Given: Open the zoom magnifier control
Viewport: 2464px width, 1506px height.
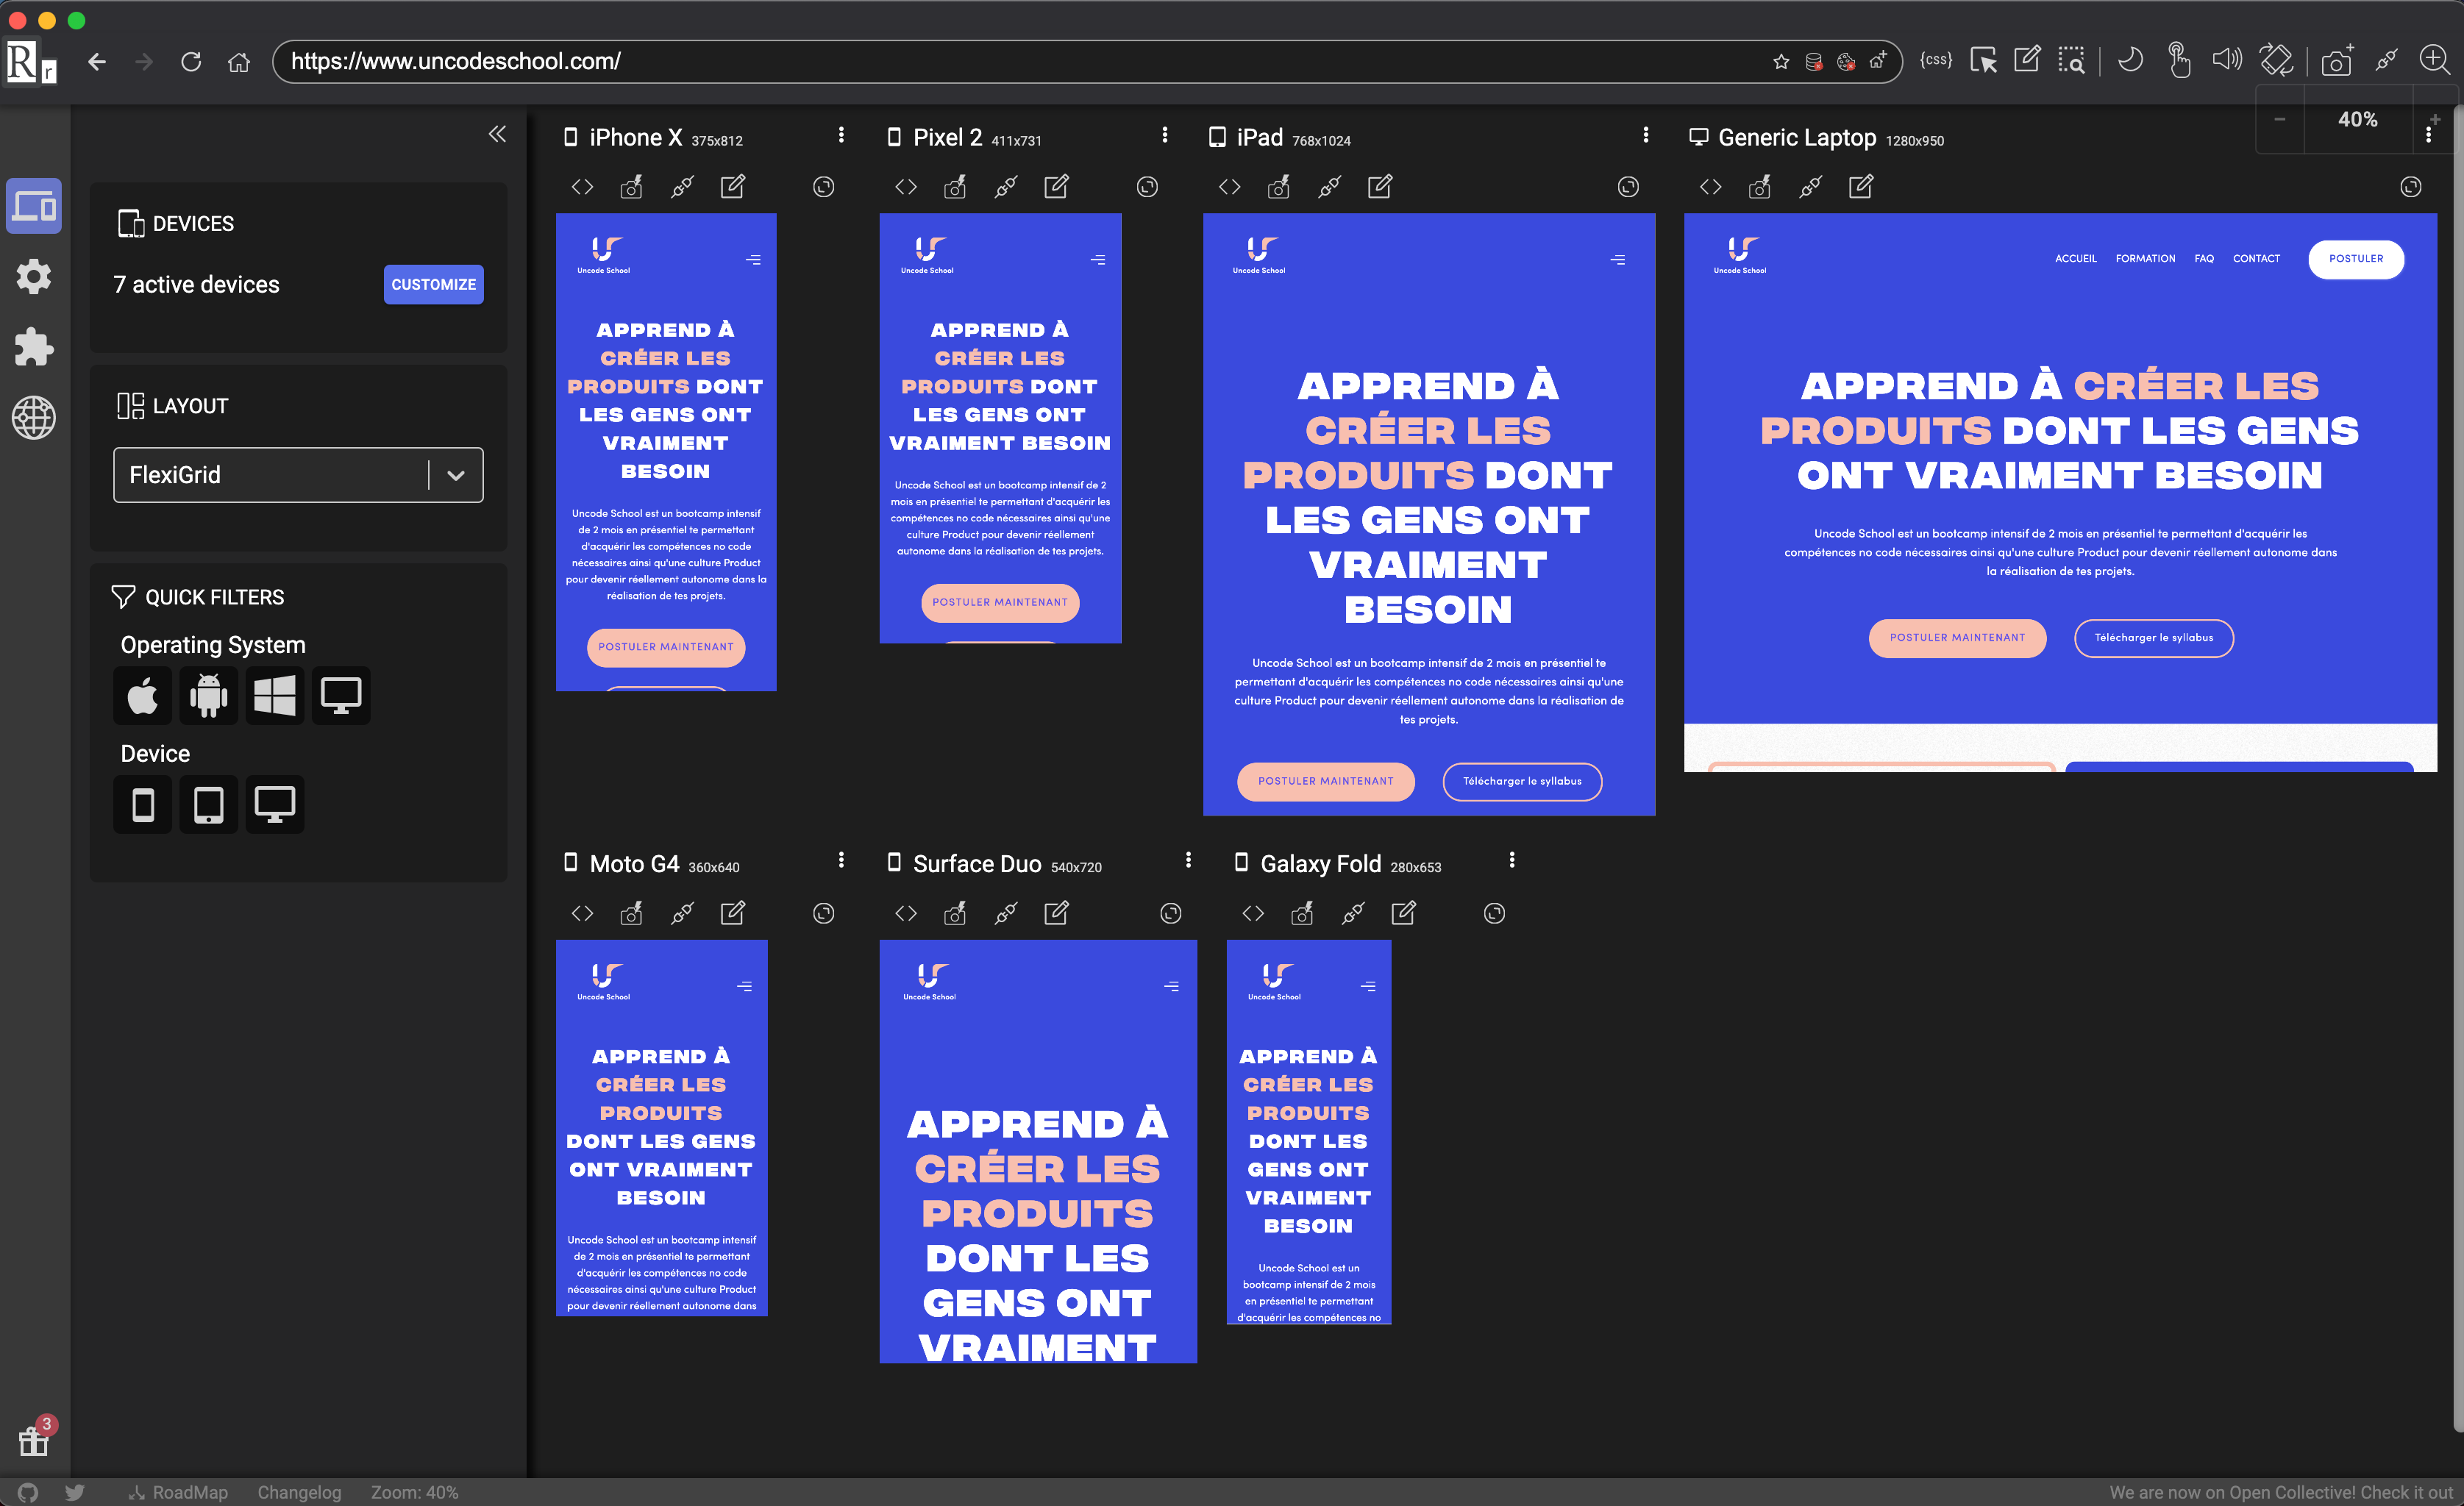Looking at the screenshot, I should tap(2434, 60).
